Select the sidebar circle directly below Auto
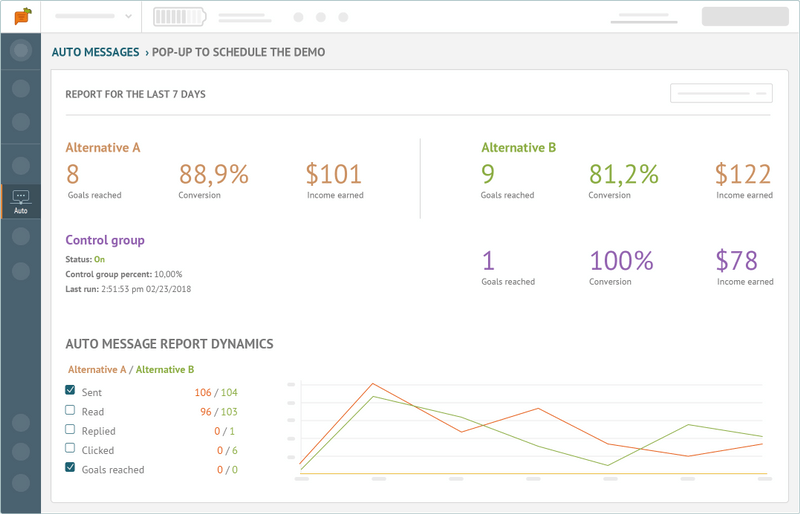Viewport: 800px width, 514px height. point(20,237)
